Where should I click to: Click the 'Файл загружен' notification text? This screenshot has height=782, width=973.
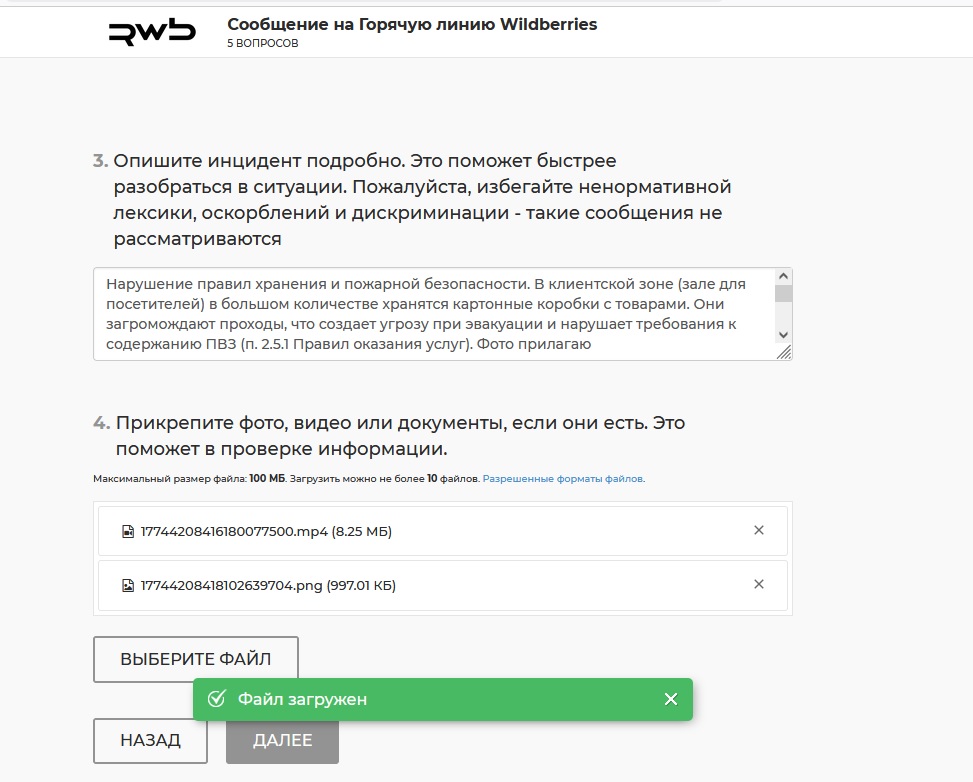click(x=302, y=699)
